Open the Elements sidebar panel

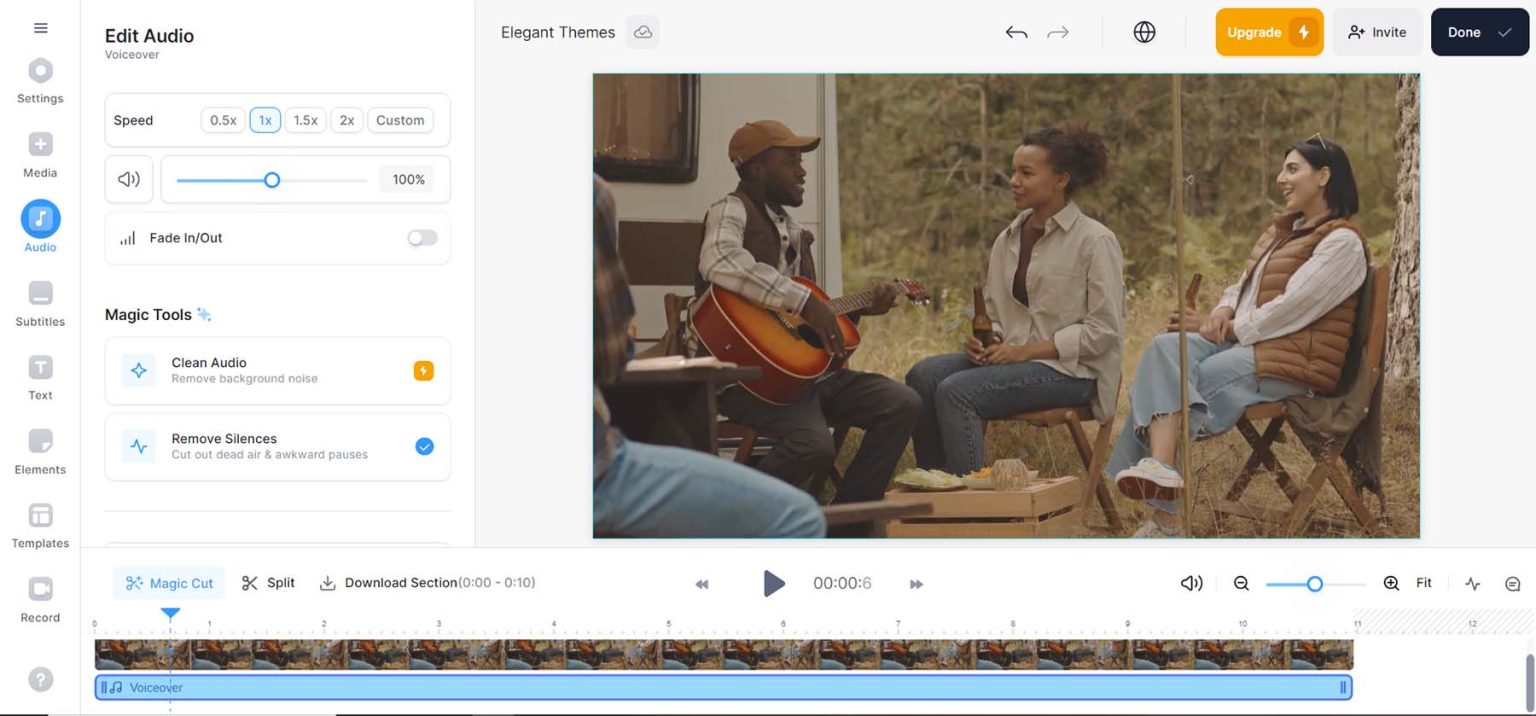click(x=40, y=452)
